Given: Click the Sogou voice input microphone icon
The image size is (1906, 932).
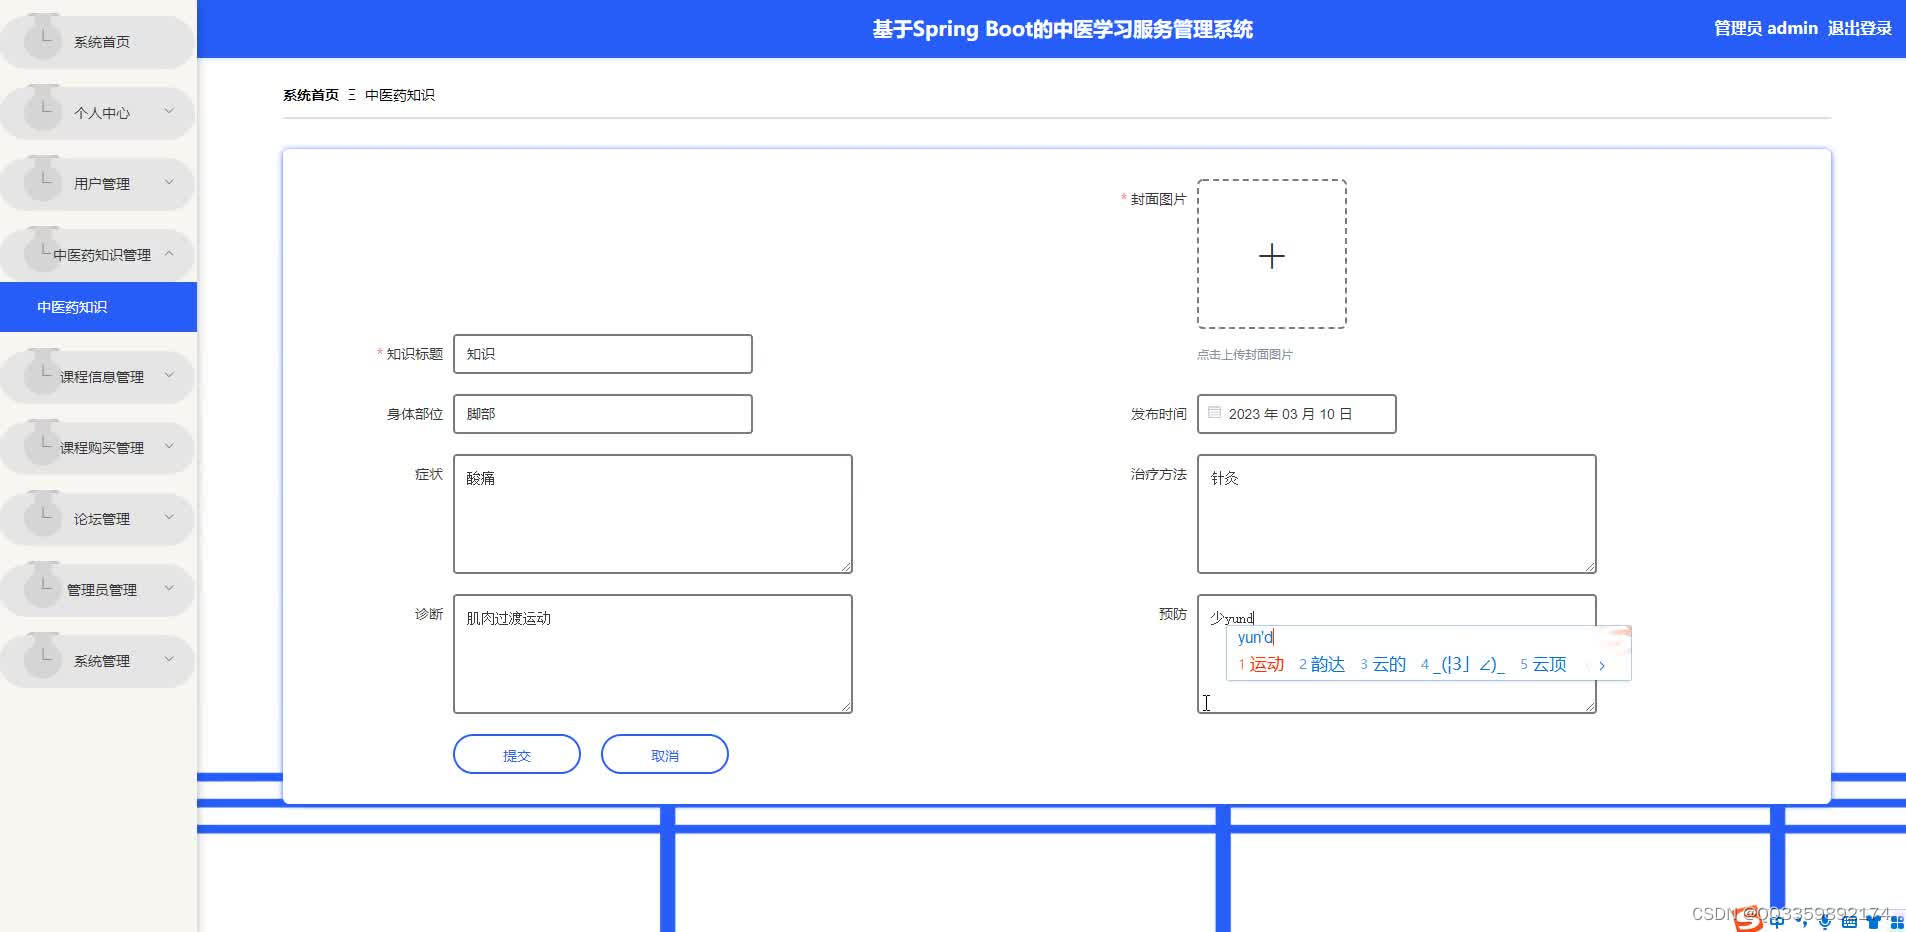Looking at the screenshot, I should 1825,921.
